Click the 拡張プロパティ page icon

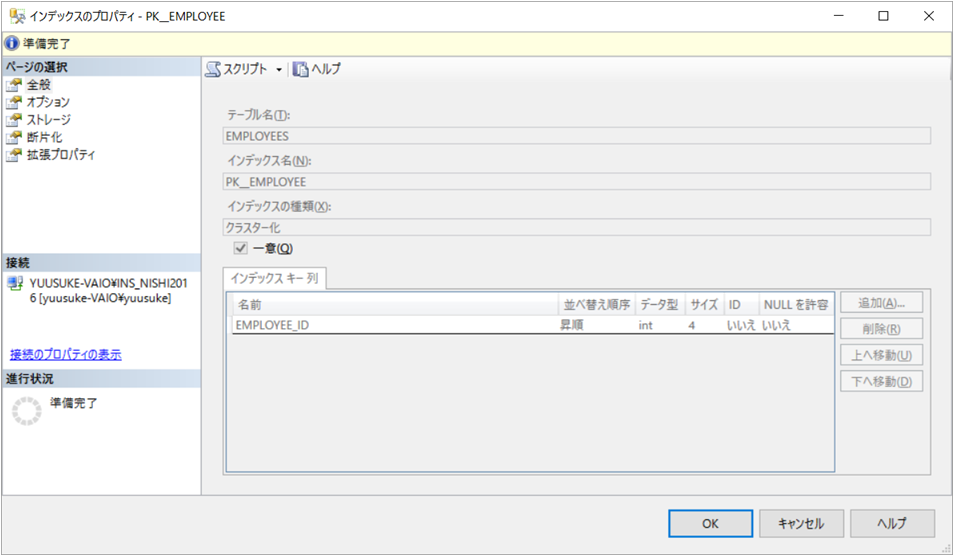(14, 155)
